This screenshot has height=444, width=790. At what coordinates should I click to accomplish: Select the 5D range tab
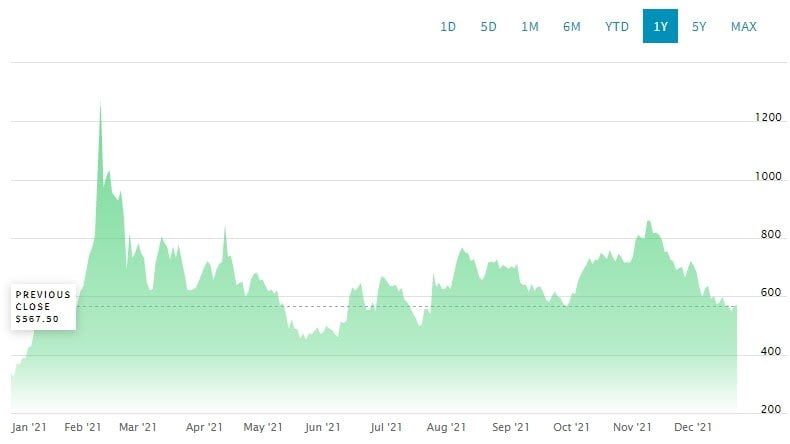489,27
